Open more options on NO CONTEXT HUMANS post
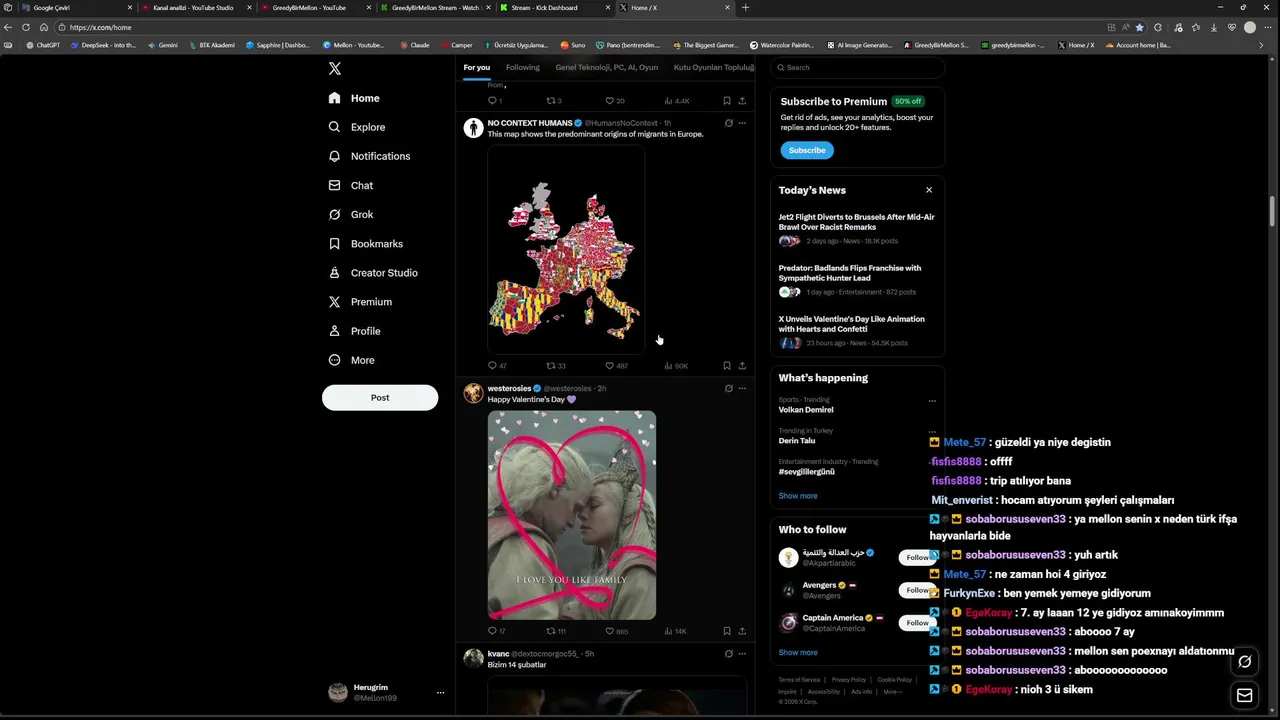The width and height of the screenshot is (1280, 720). (x=742, y=123)
